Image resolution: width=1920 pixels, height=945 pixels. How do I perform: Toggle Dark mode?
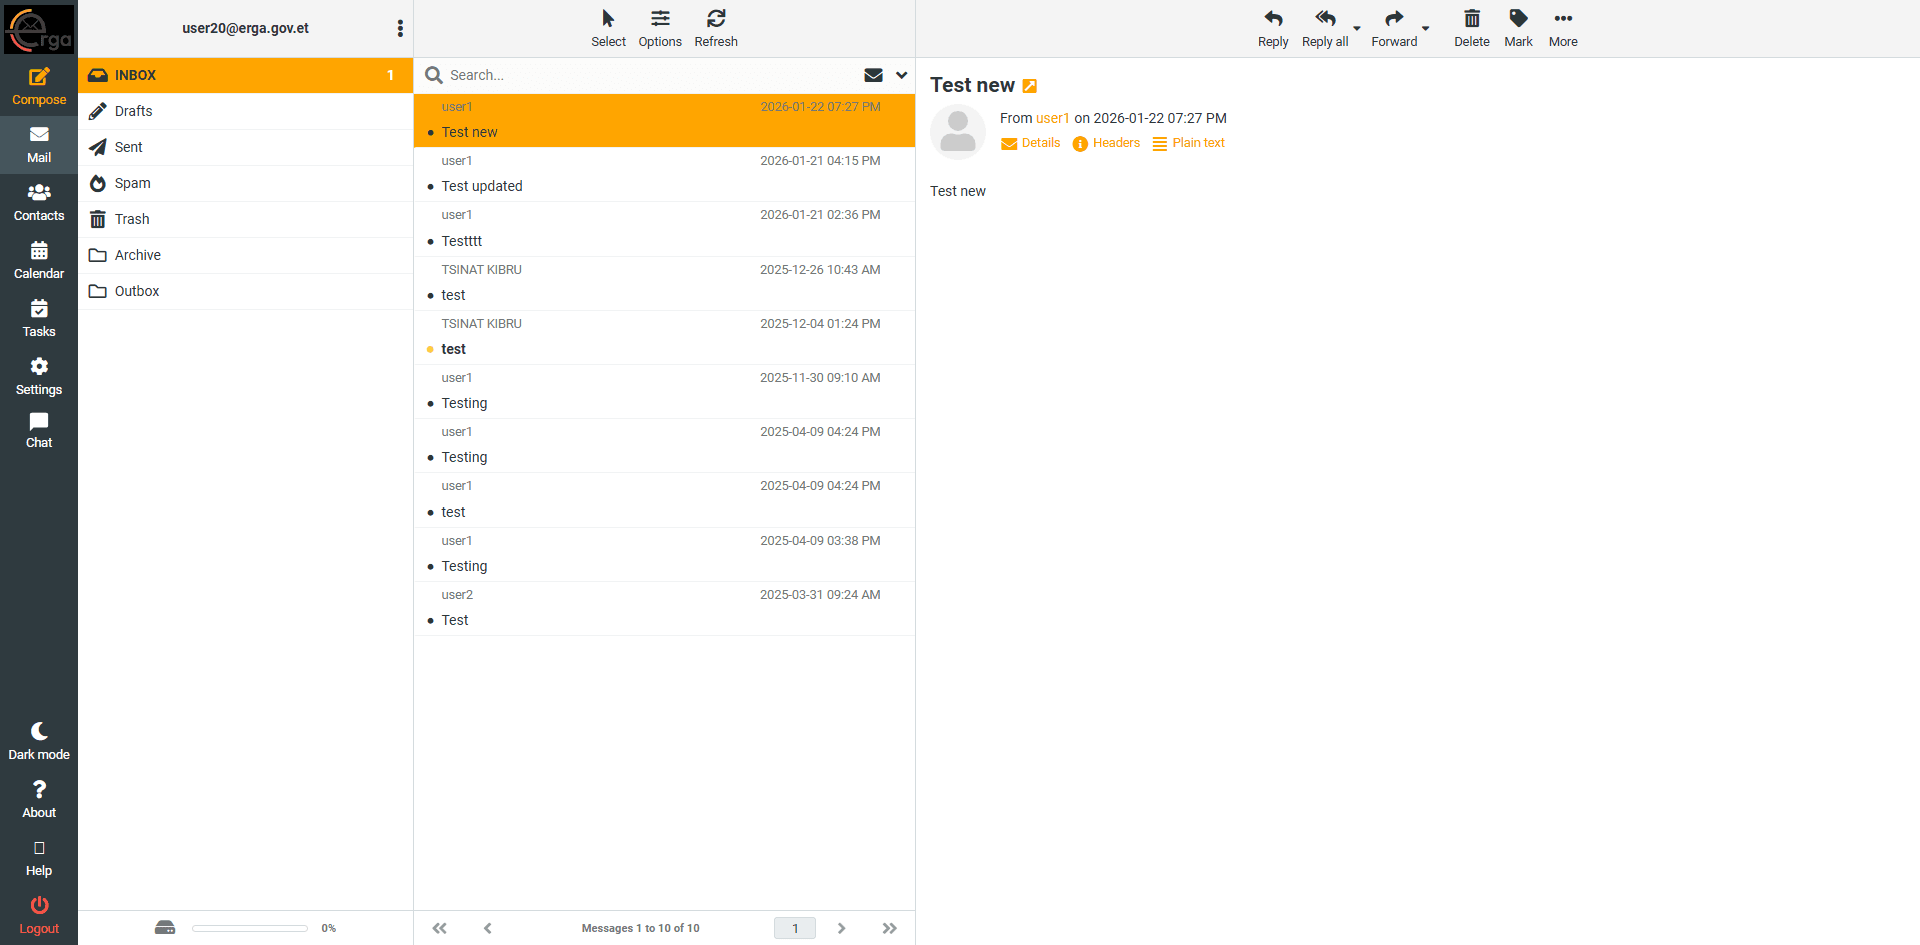click(39, 742)
